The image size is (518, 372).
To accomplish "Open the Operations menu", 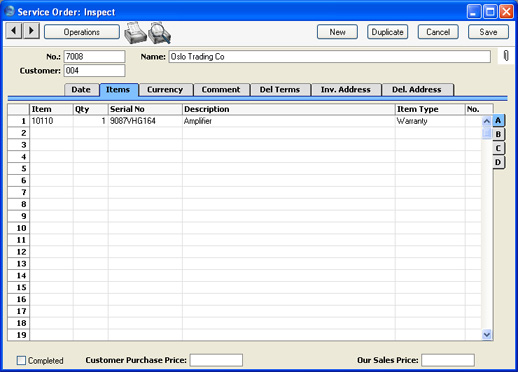I will coord(82,32).
